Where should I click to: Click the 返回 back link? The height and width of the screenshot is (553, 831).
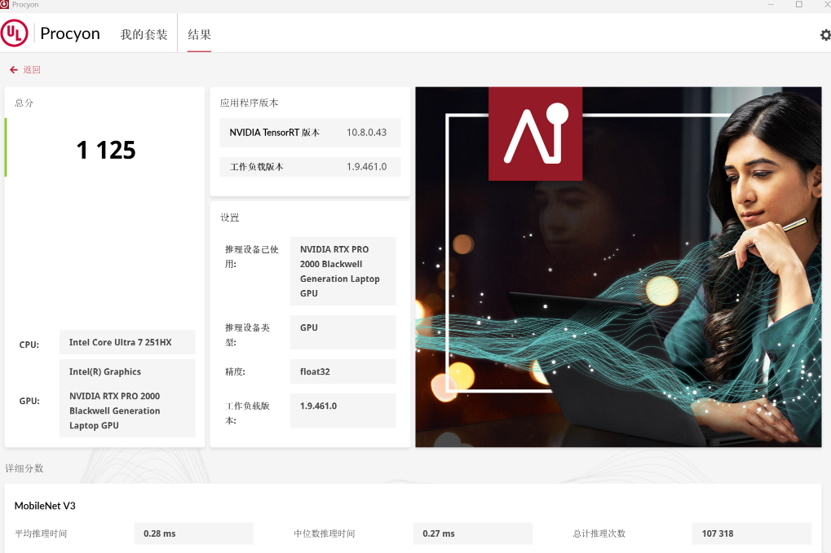coord(32,69)
